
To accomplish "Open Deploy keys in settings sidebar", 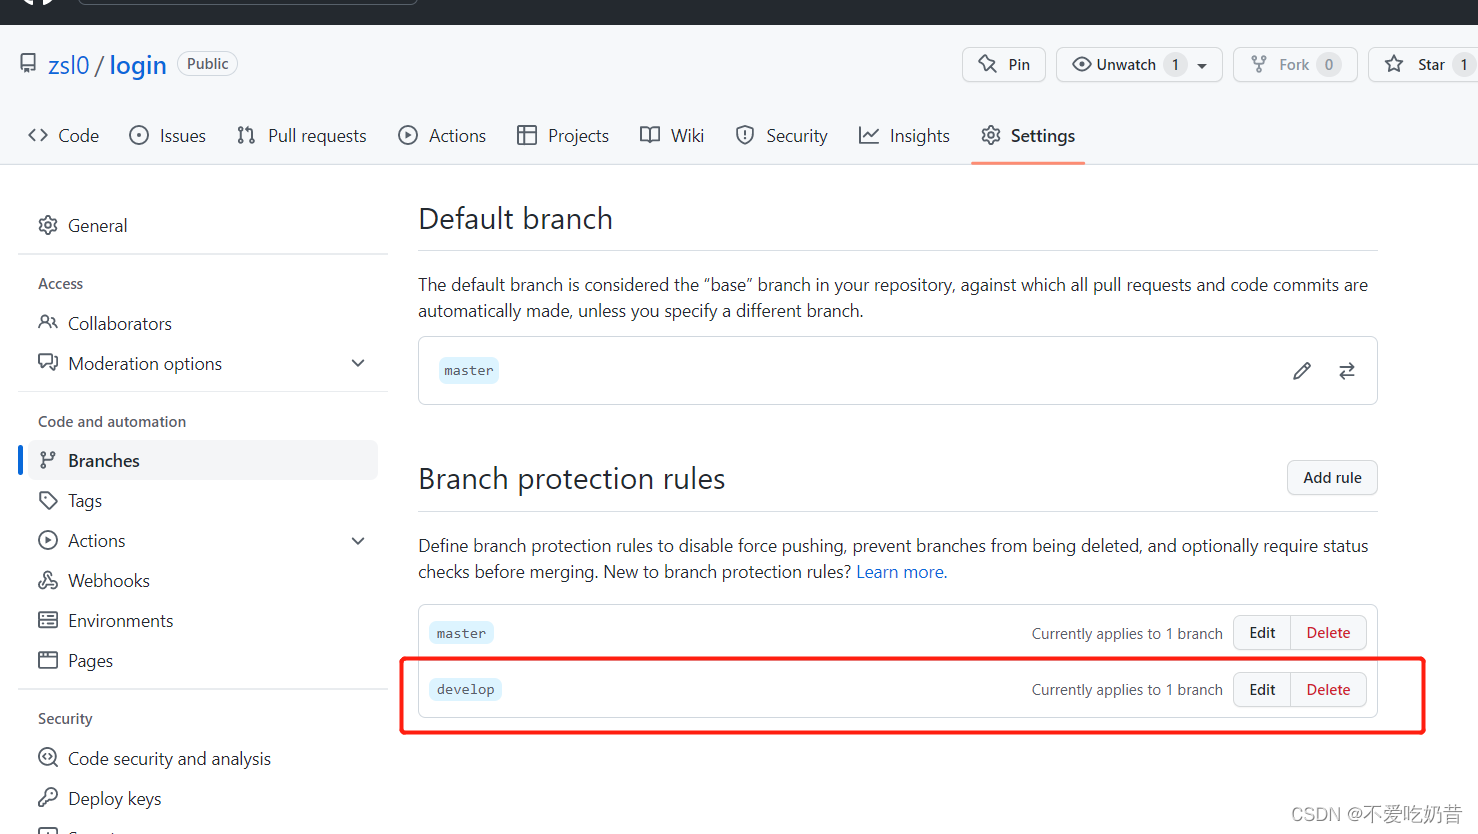I will tap(203, 798).
